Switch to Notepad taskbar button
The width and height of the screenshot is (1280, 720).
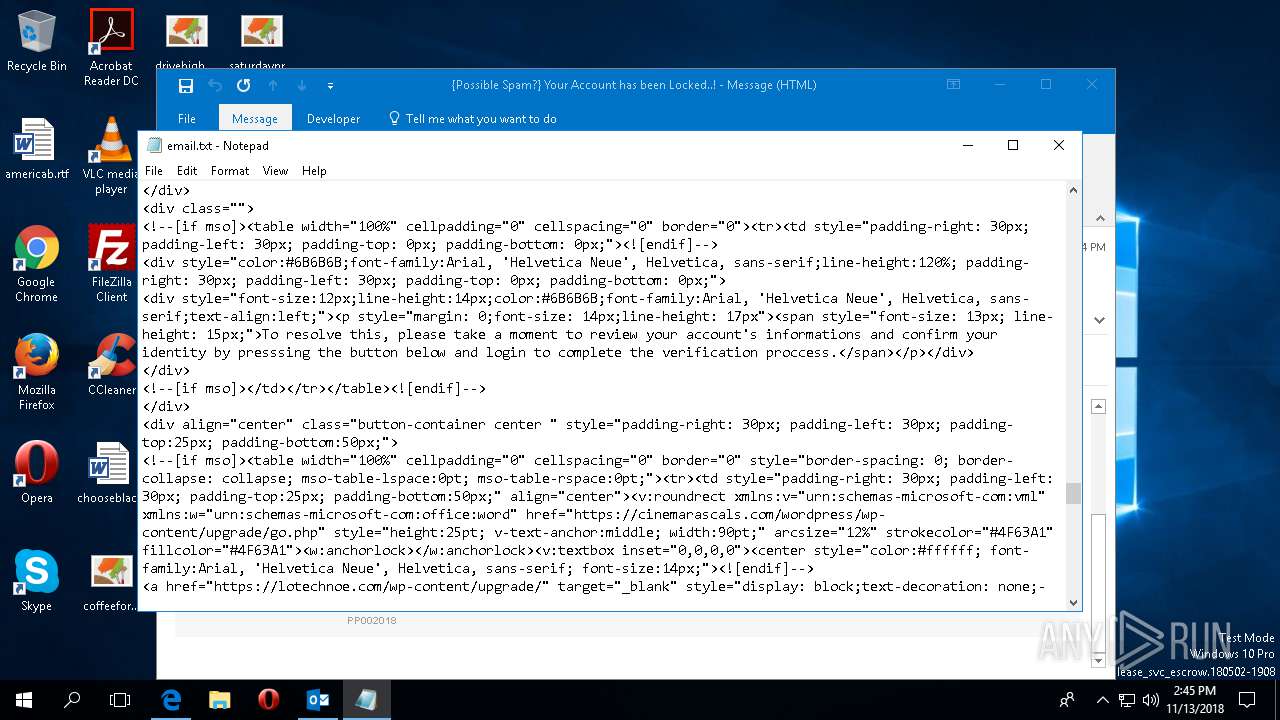point(366,699)
